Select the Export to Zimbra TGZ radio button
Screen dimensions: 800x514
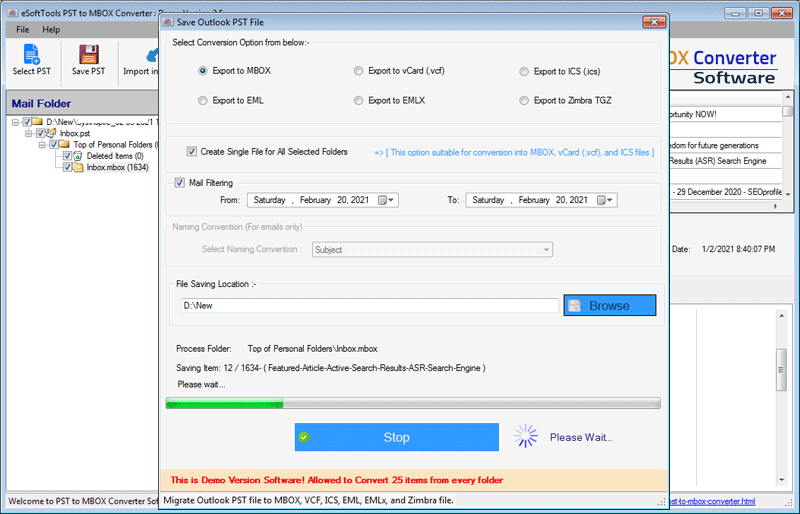pyautogui.click(x=524, y=101)
